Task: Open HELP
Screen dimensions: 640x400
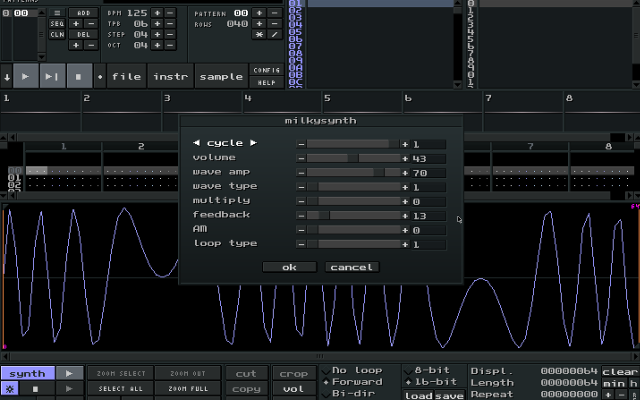Action: pyautogui.click(x=267, y=82)
